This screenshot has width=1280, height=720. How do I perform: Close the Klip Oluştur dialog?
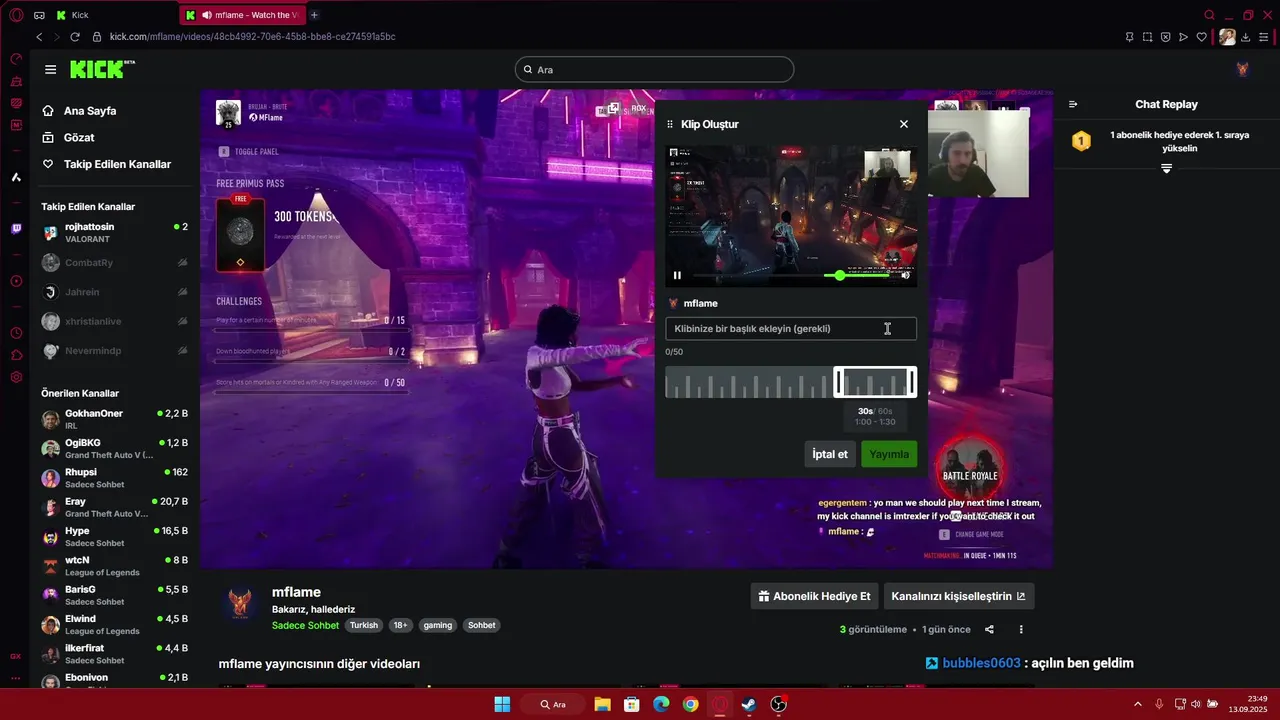904,124
